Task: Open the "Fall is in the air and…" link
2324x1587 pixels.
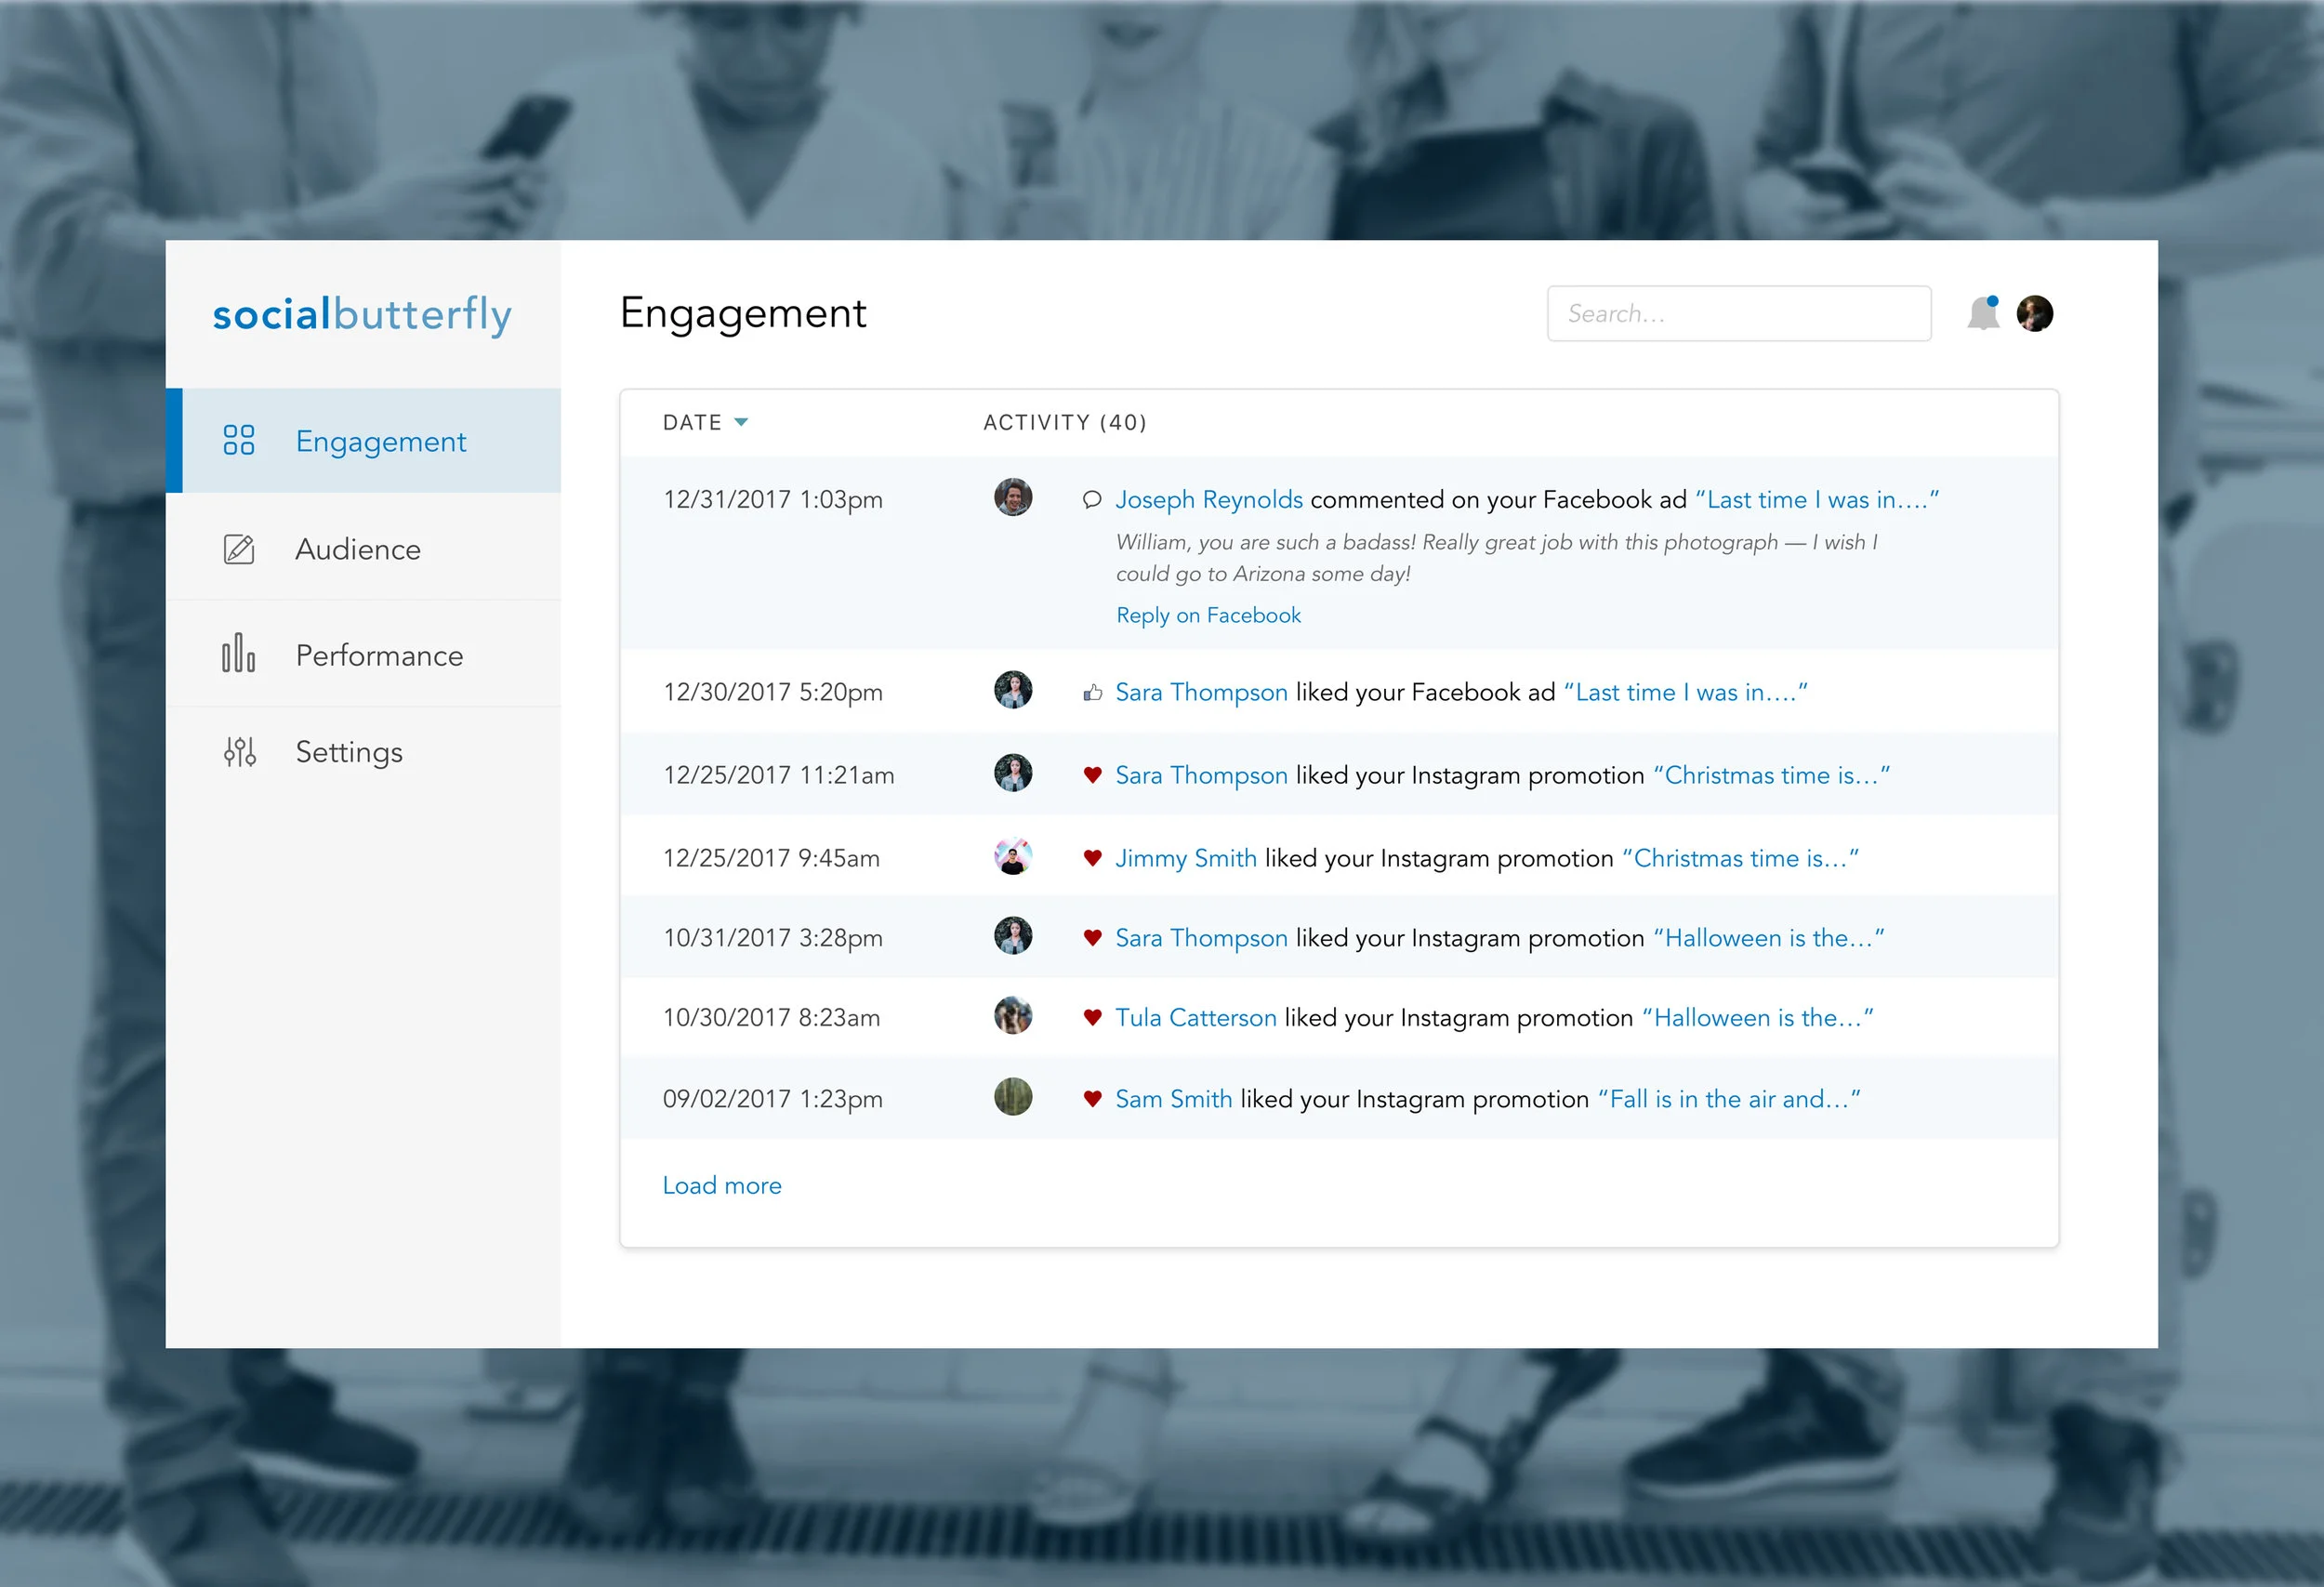Action: point(1728,1099)
